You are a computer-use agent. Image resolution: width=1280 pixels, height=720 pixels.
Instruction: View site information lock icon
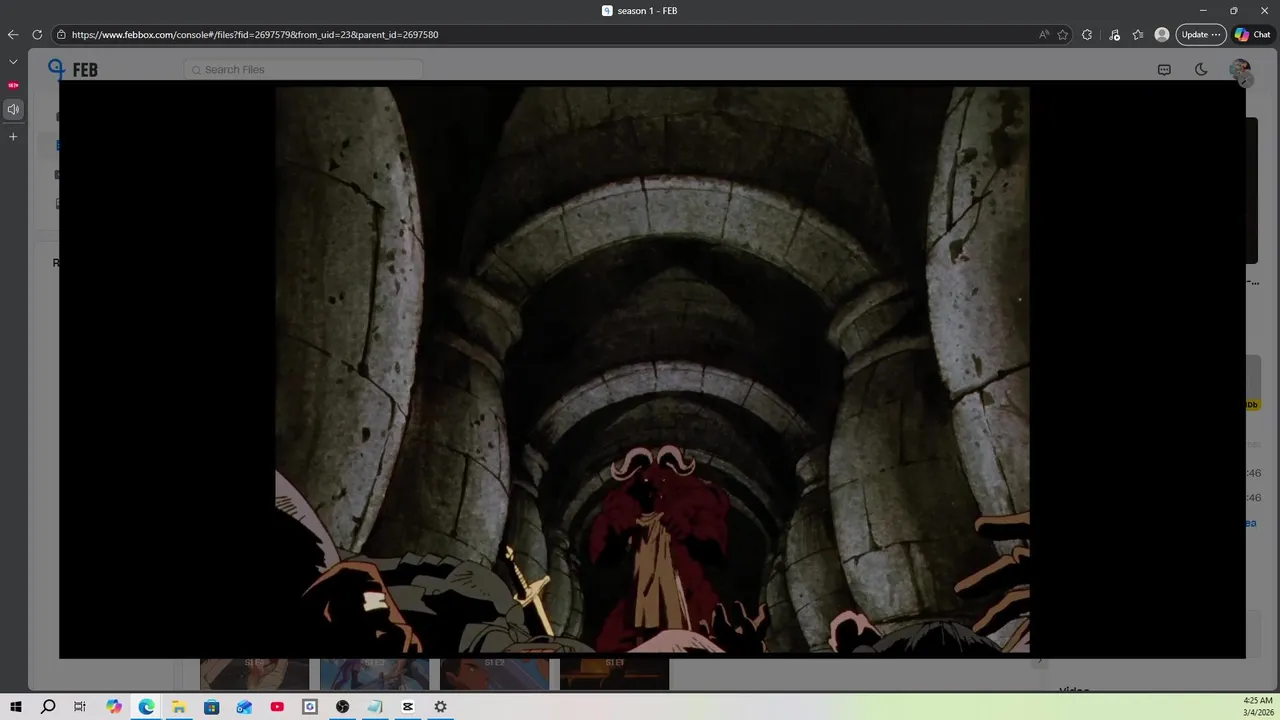click(61, 34)
